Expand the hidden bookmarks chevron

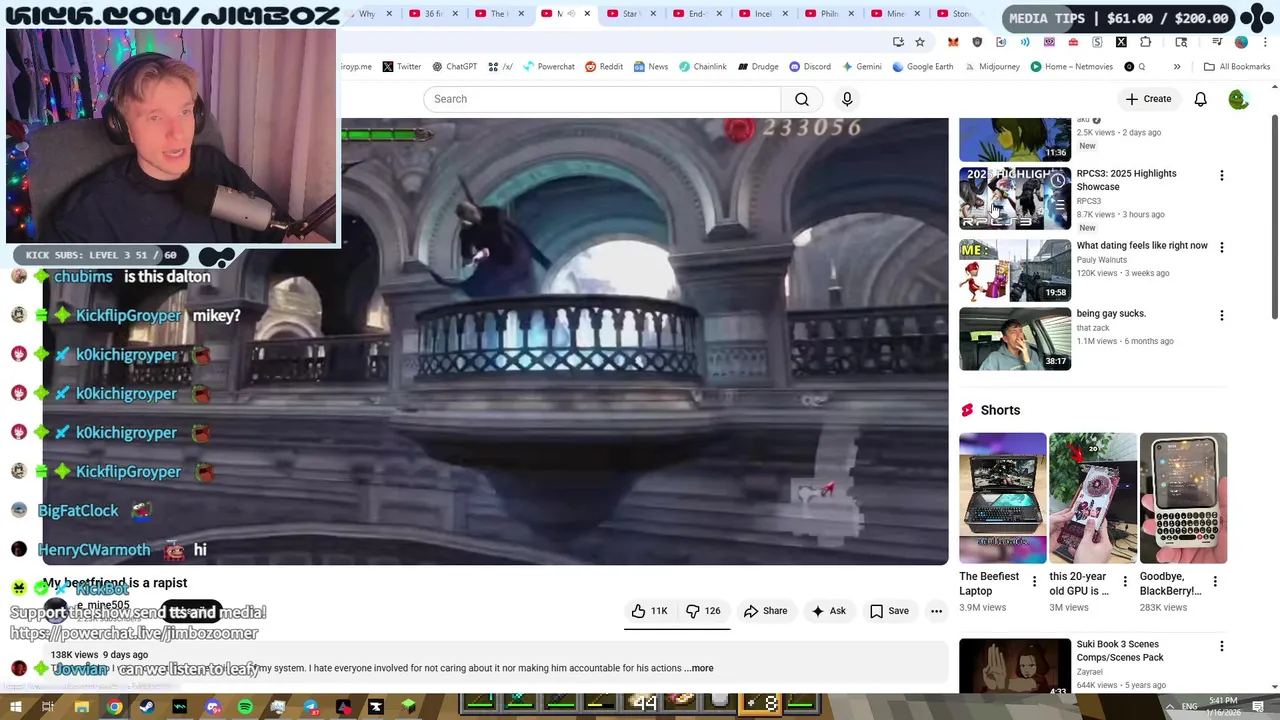pyautogui.click(x=1177, y=67)
